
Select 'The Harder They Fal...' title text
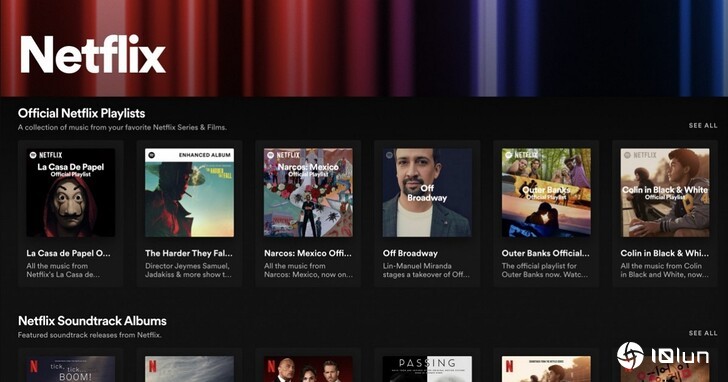coord(188,253)
